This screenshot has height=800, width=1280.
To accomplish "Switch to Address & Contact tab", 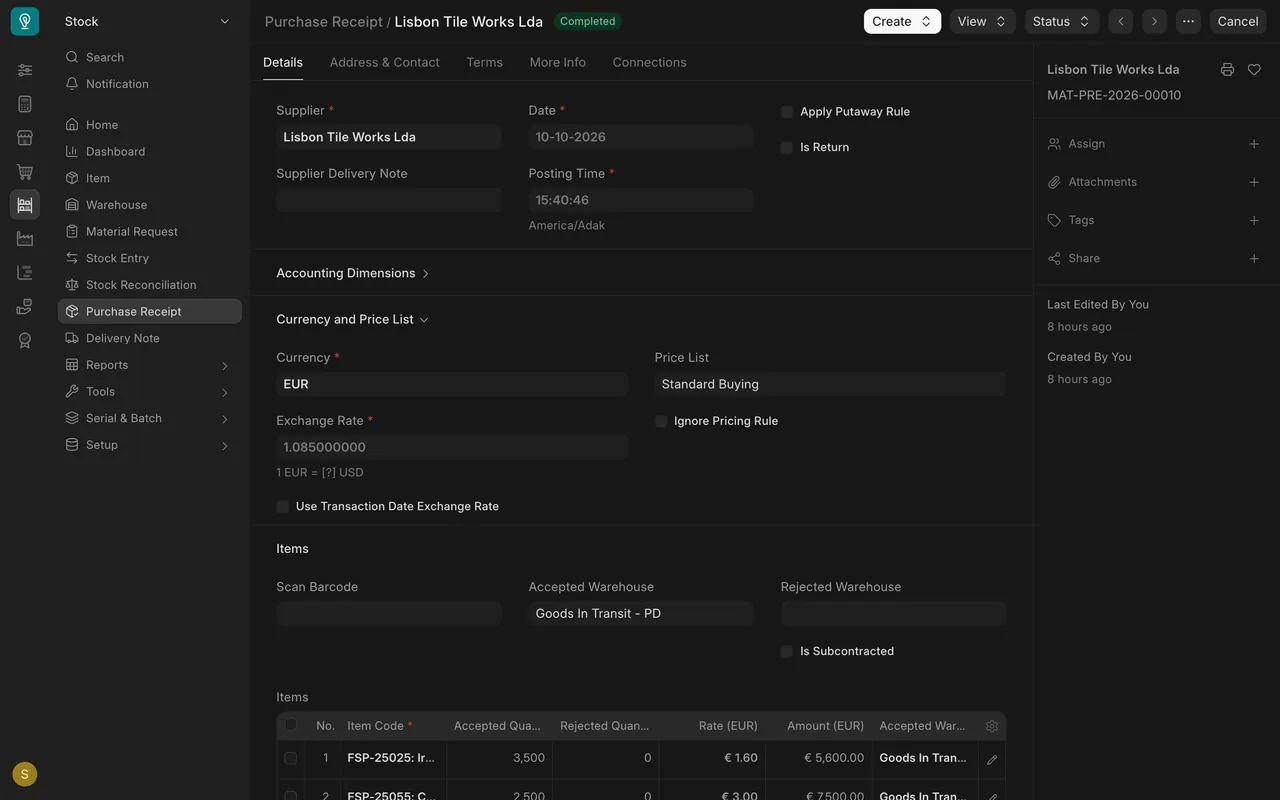I will pyautogui.click(x=384, y=62).
